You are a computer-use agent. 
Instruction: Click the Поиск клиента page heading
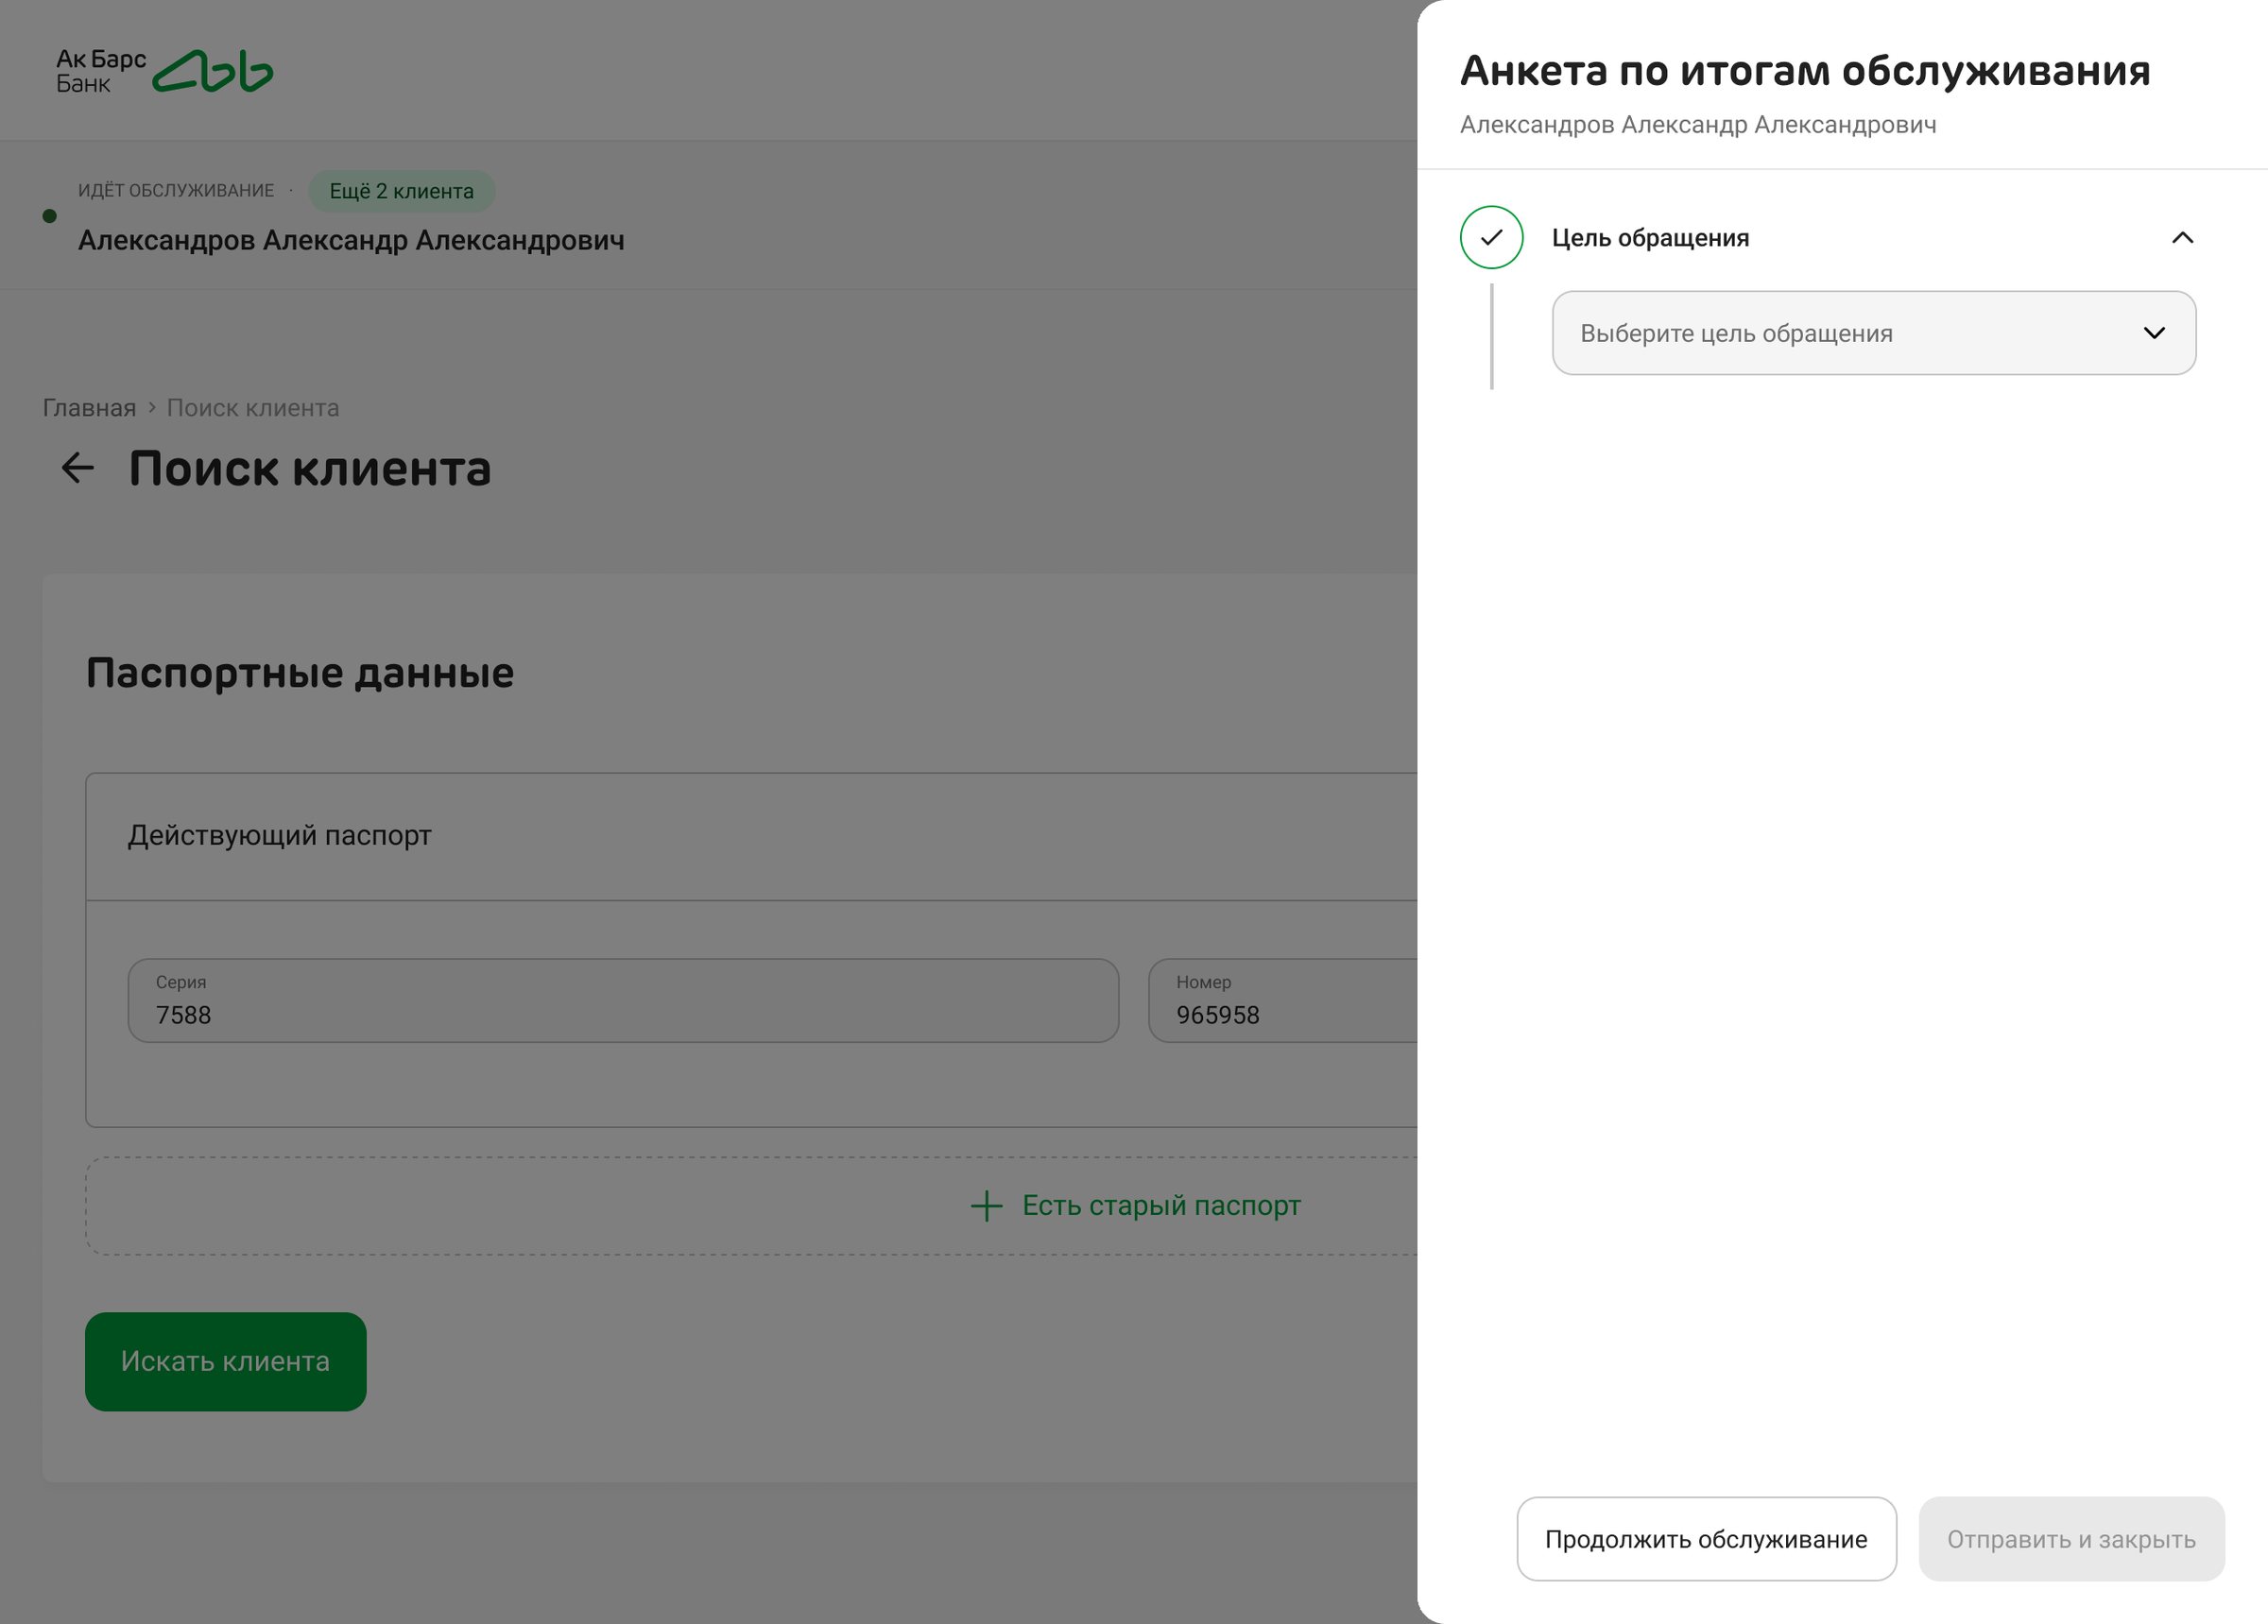[x=310, y=469]
